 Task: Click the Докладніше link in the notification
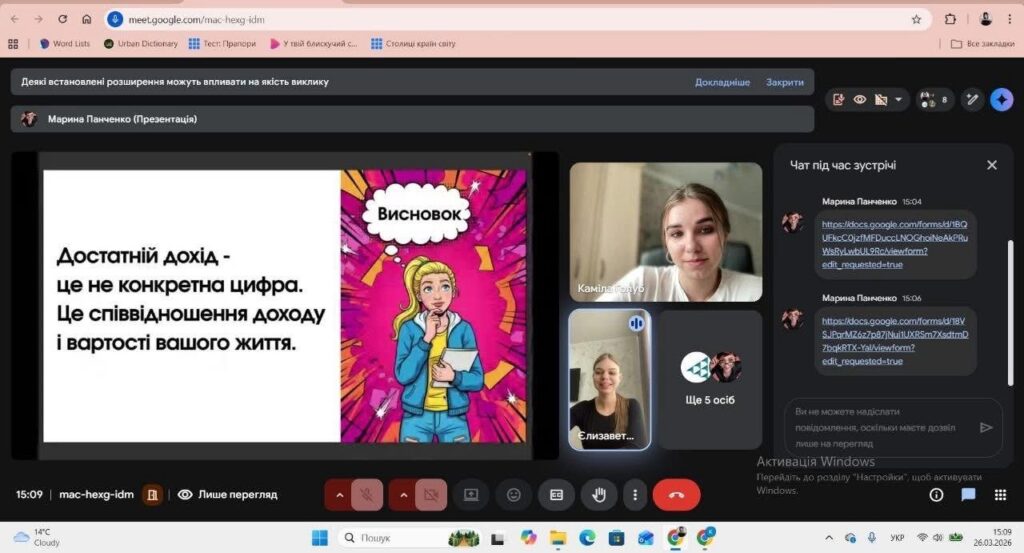click(x=722, y=82)
